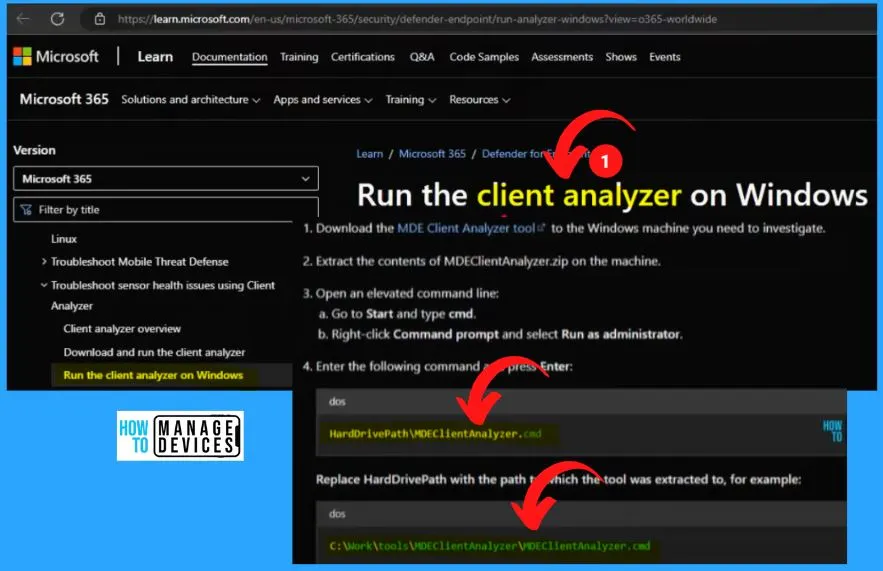Open the Documentation tab
Screen dimensions: 883x571
[x=230, y=57]
